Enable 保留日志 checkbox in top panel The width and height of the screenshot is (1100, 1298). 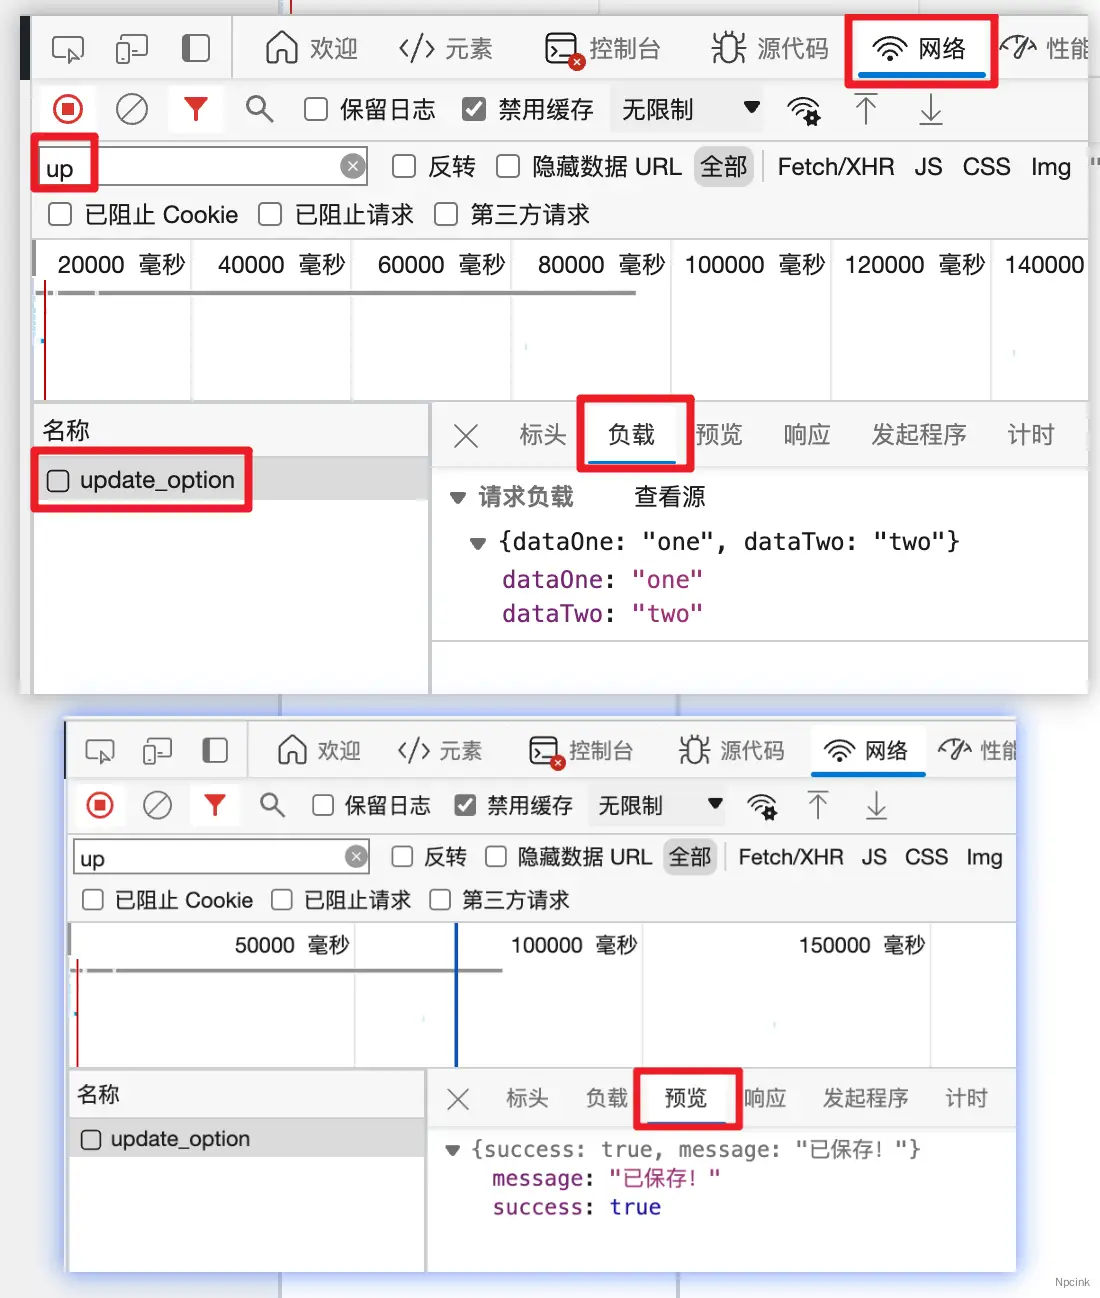[x=316, y=109]
